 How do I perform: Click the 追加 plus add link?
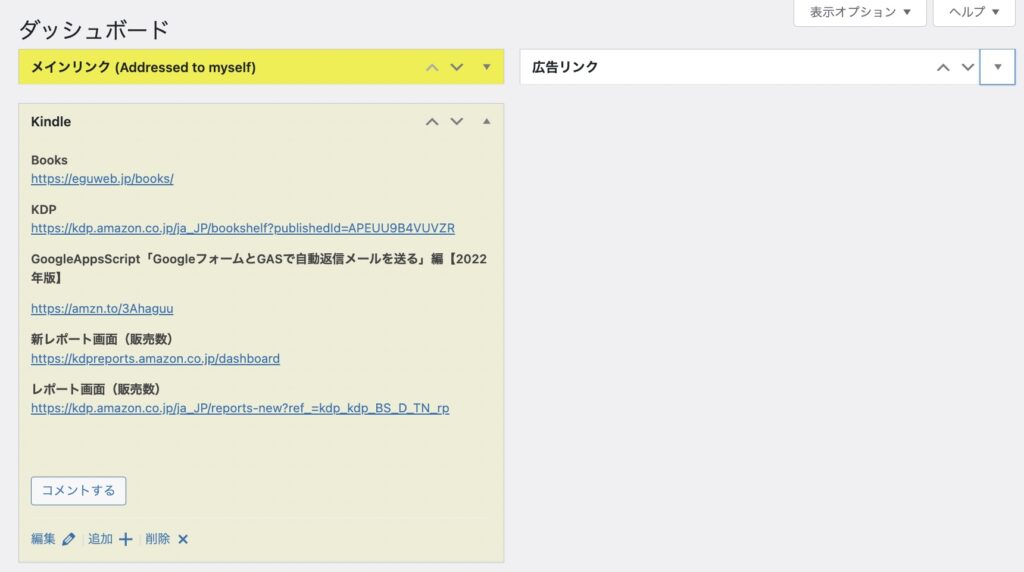click(x=110, y=539)
